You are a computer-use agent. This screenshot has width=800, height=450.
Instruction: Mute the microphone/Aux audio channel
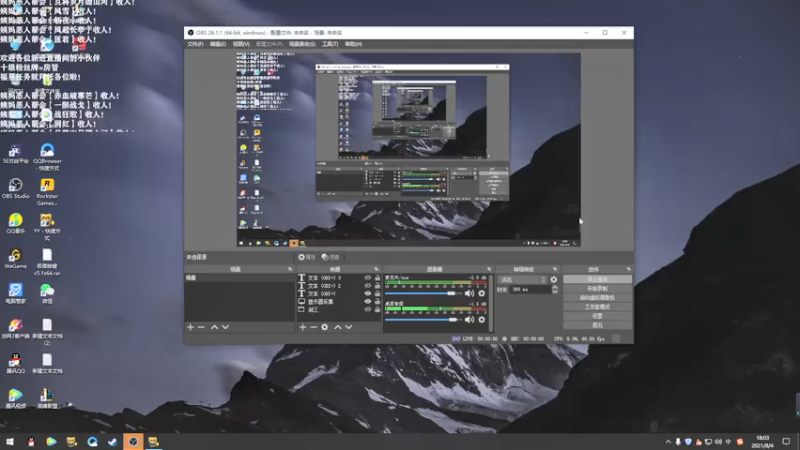point(469,293)
